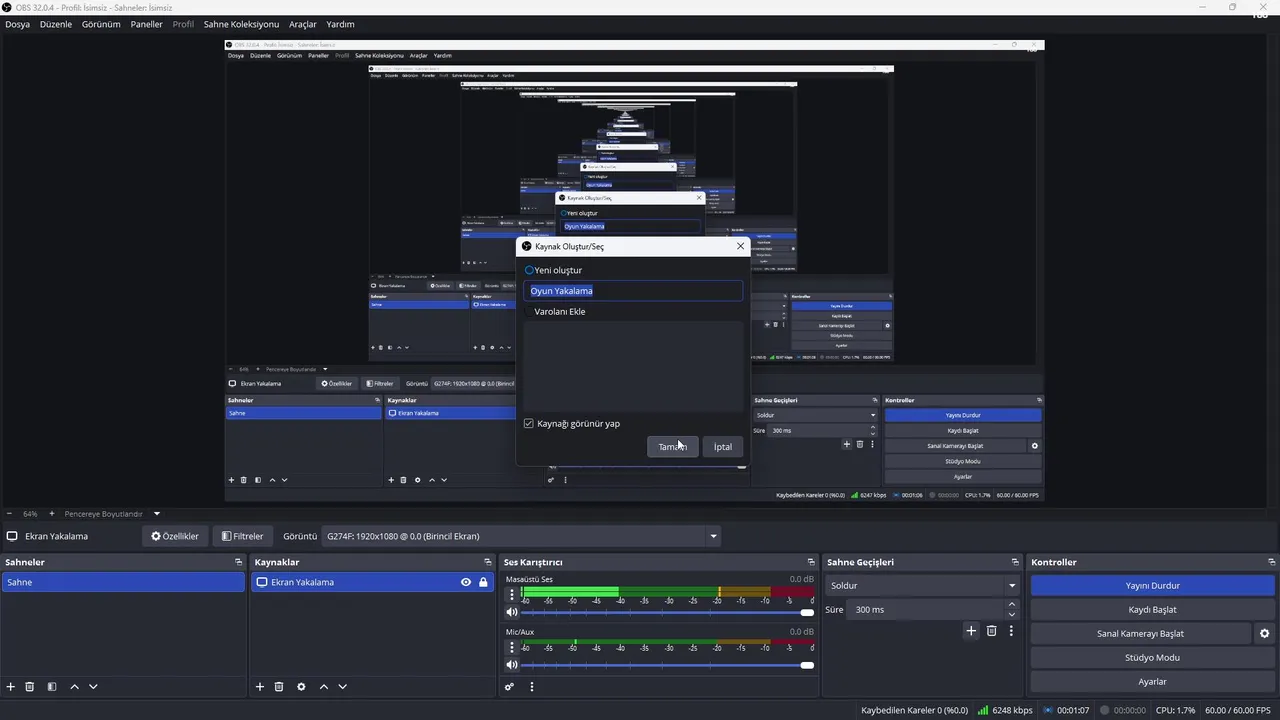
Task: Click Yayını Durdur to stop streaming
Action: click(1153, 585)
